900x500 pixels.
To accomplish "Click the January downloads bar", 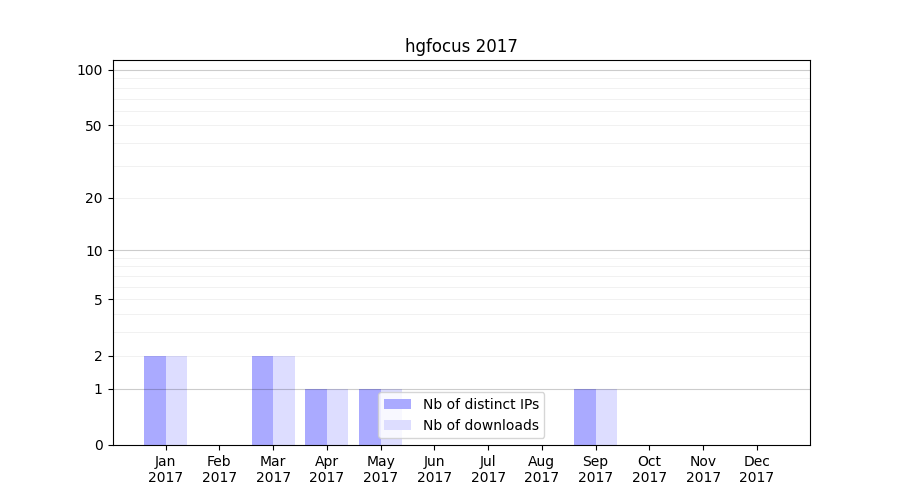I will [176, 400].
